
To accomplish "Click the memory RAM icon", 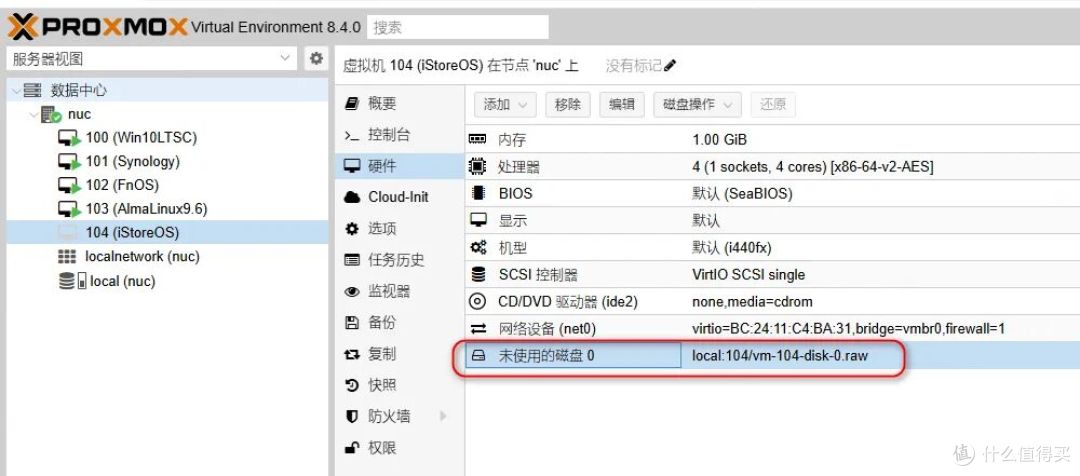I will tap(477, 139).
